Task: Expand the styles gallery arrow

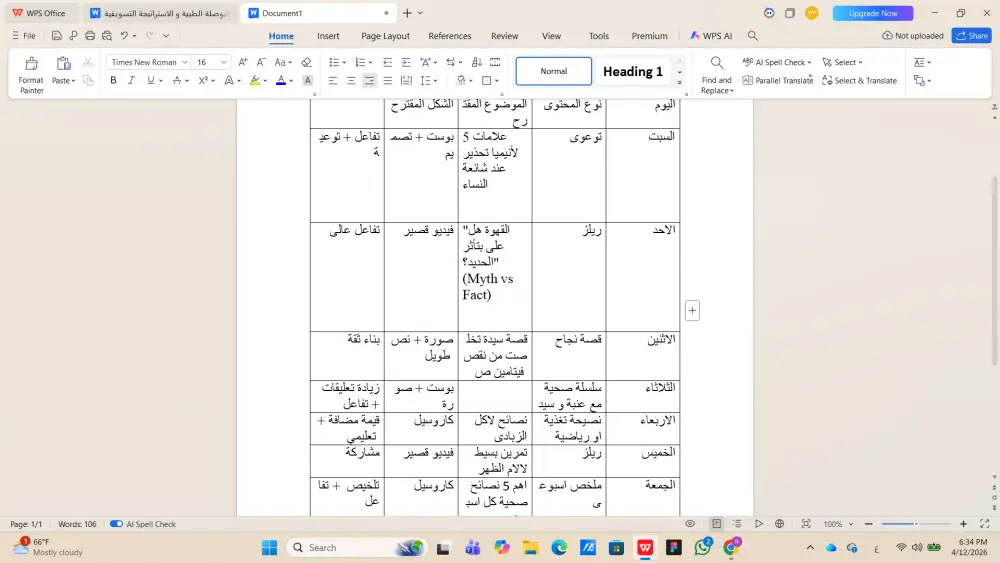Action: [679, 82]
